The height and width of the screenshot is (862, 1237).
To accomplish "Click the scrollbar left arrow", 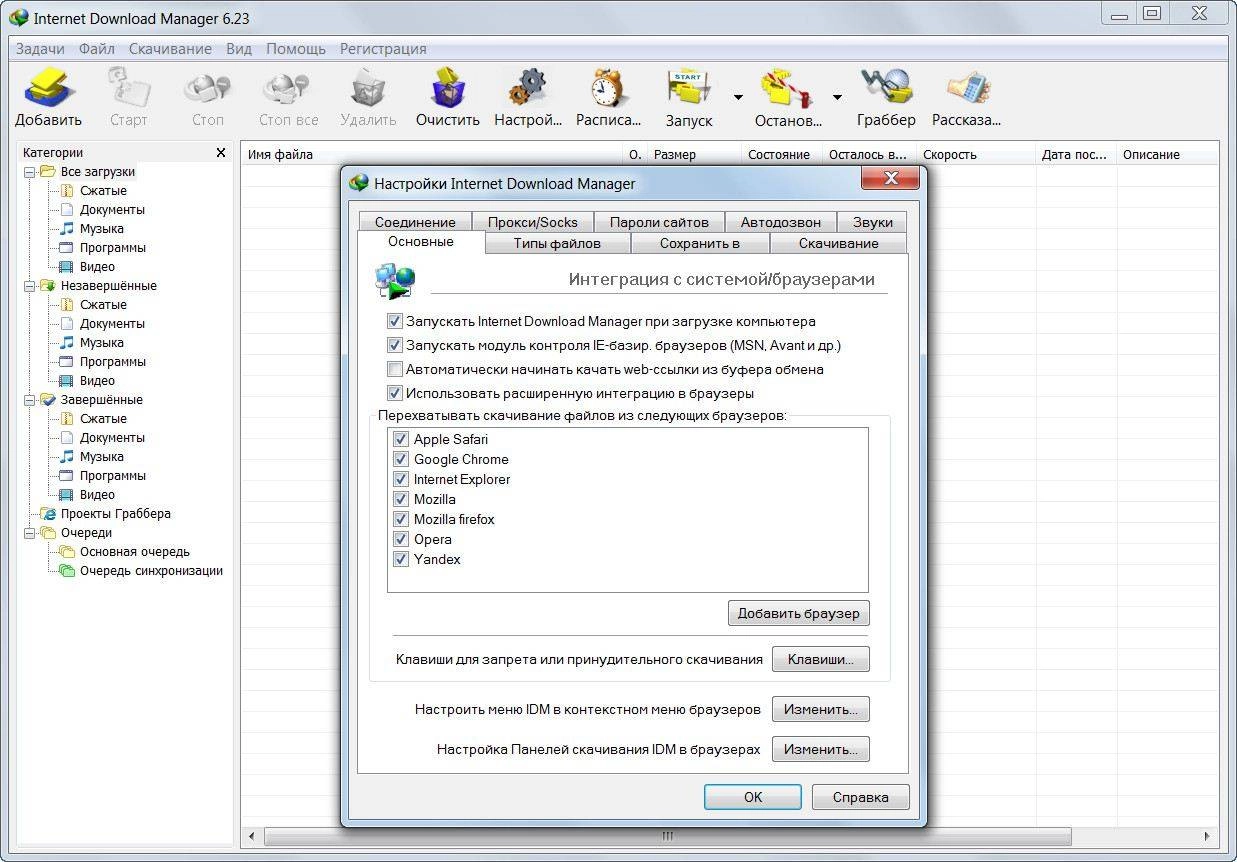I will coord(251,836).
